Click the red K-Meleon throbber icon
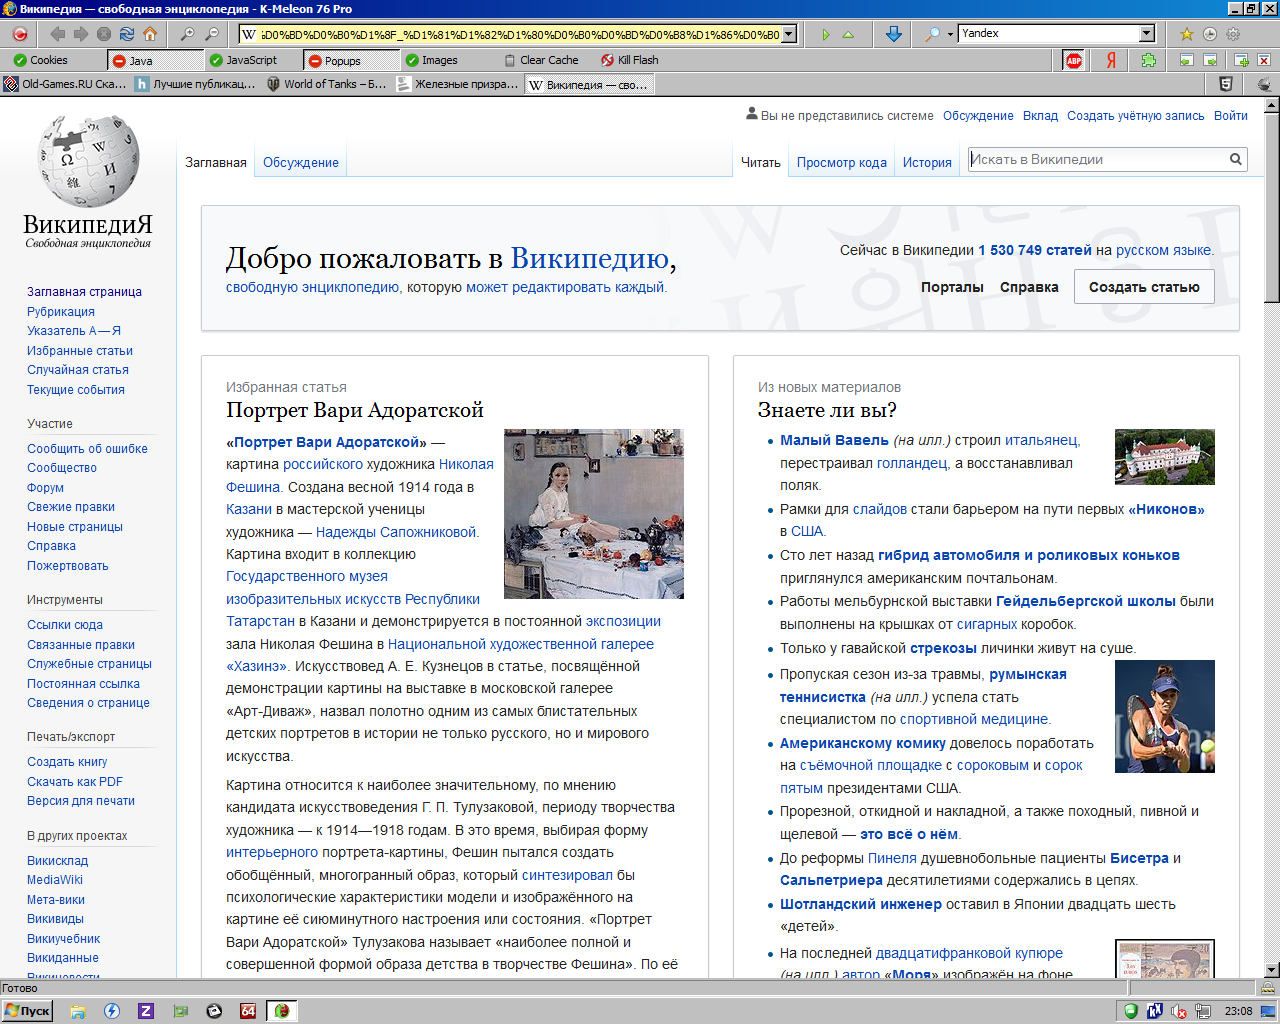 [x=19, y=34]
